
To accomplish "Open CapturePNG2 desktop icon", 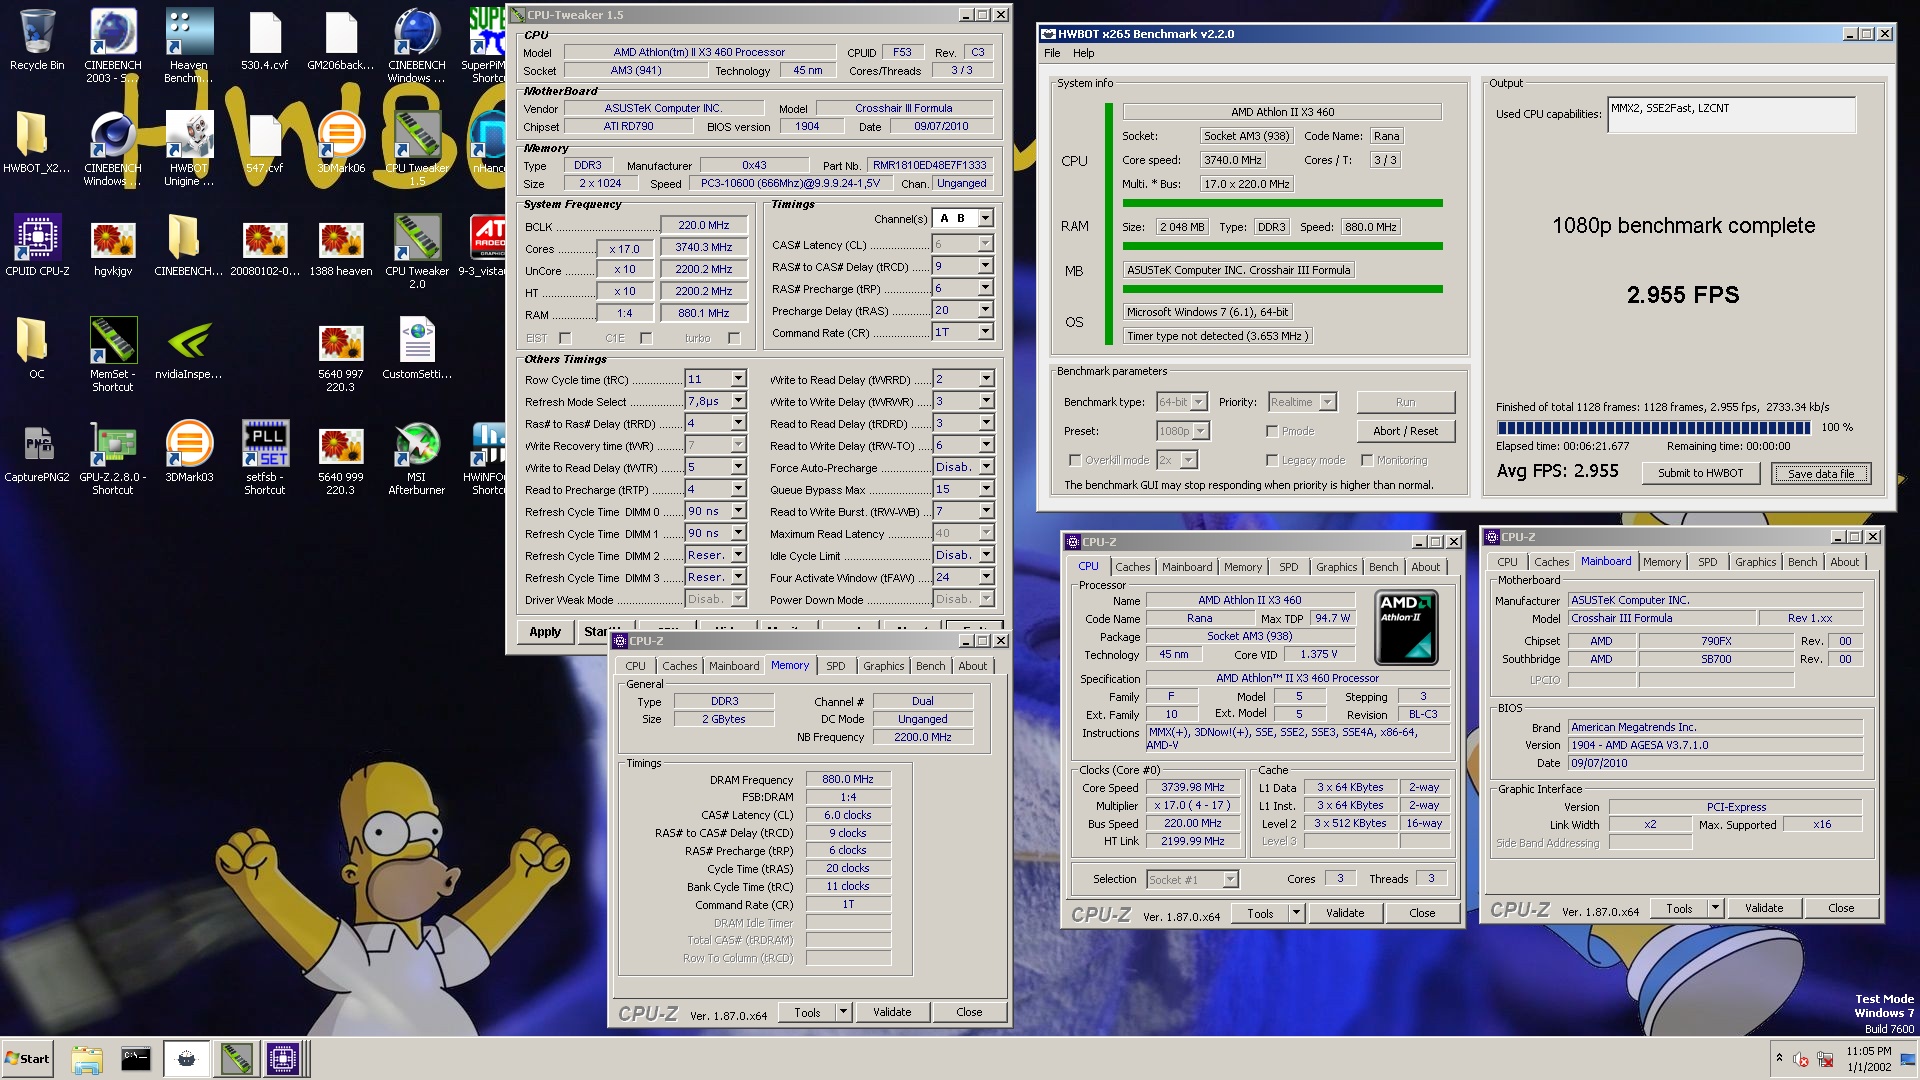I will click(37, 451).
